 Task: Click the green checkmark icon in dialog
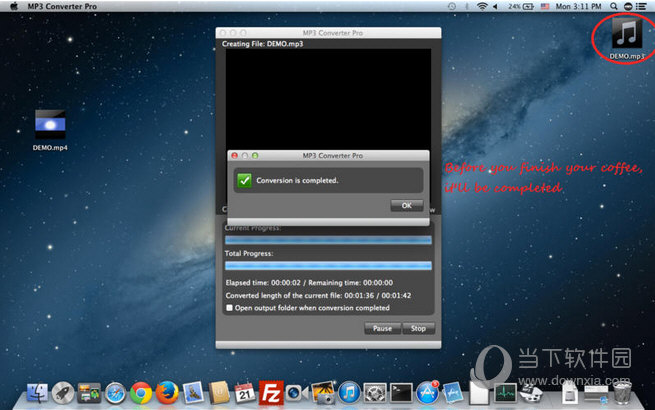[244, 180]
